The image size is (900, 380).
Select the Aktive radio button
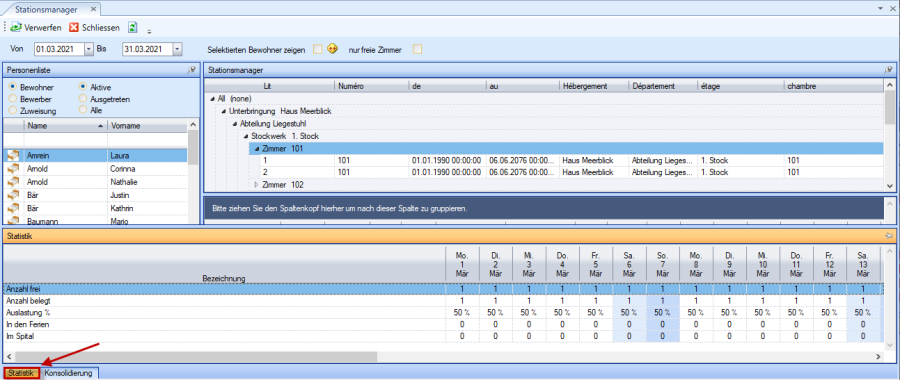[83, 87]
